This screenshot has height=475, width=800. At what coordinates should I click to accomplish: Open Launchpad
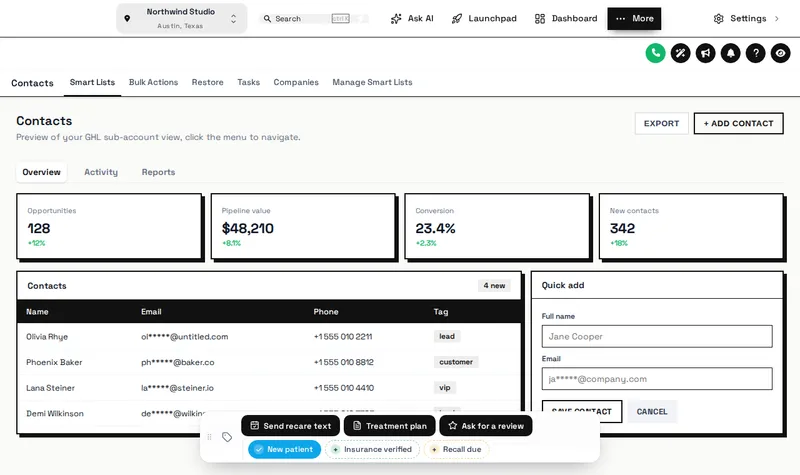(x=484, y=18)
